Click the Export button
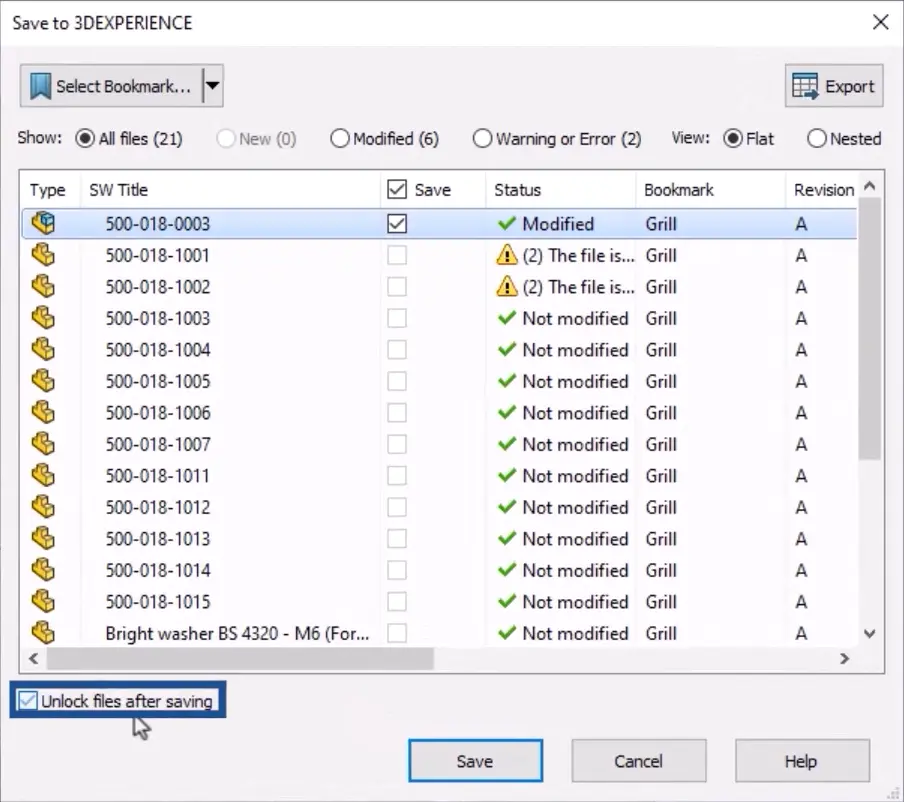The image size is (904, 802). click(834, 86)
